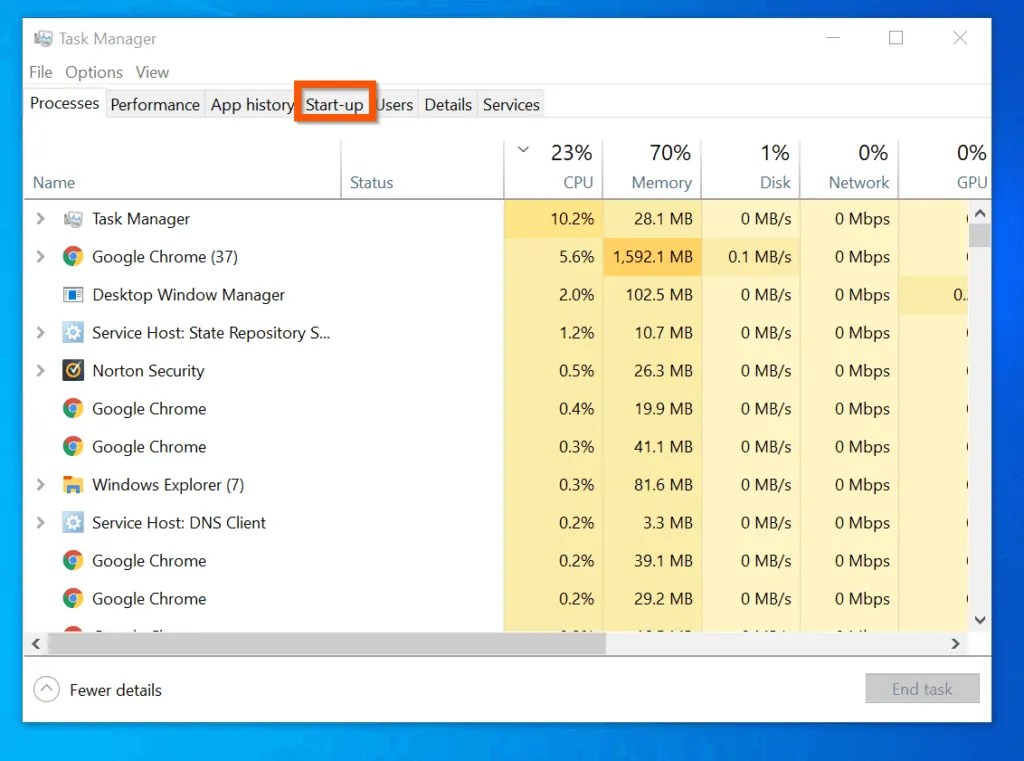Image resolution: width=1024 pixels, height=761 pixels.
Task: Expand the Norton Security process entry
Action: tap(40, 371)
